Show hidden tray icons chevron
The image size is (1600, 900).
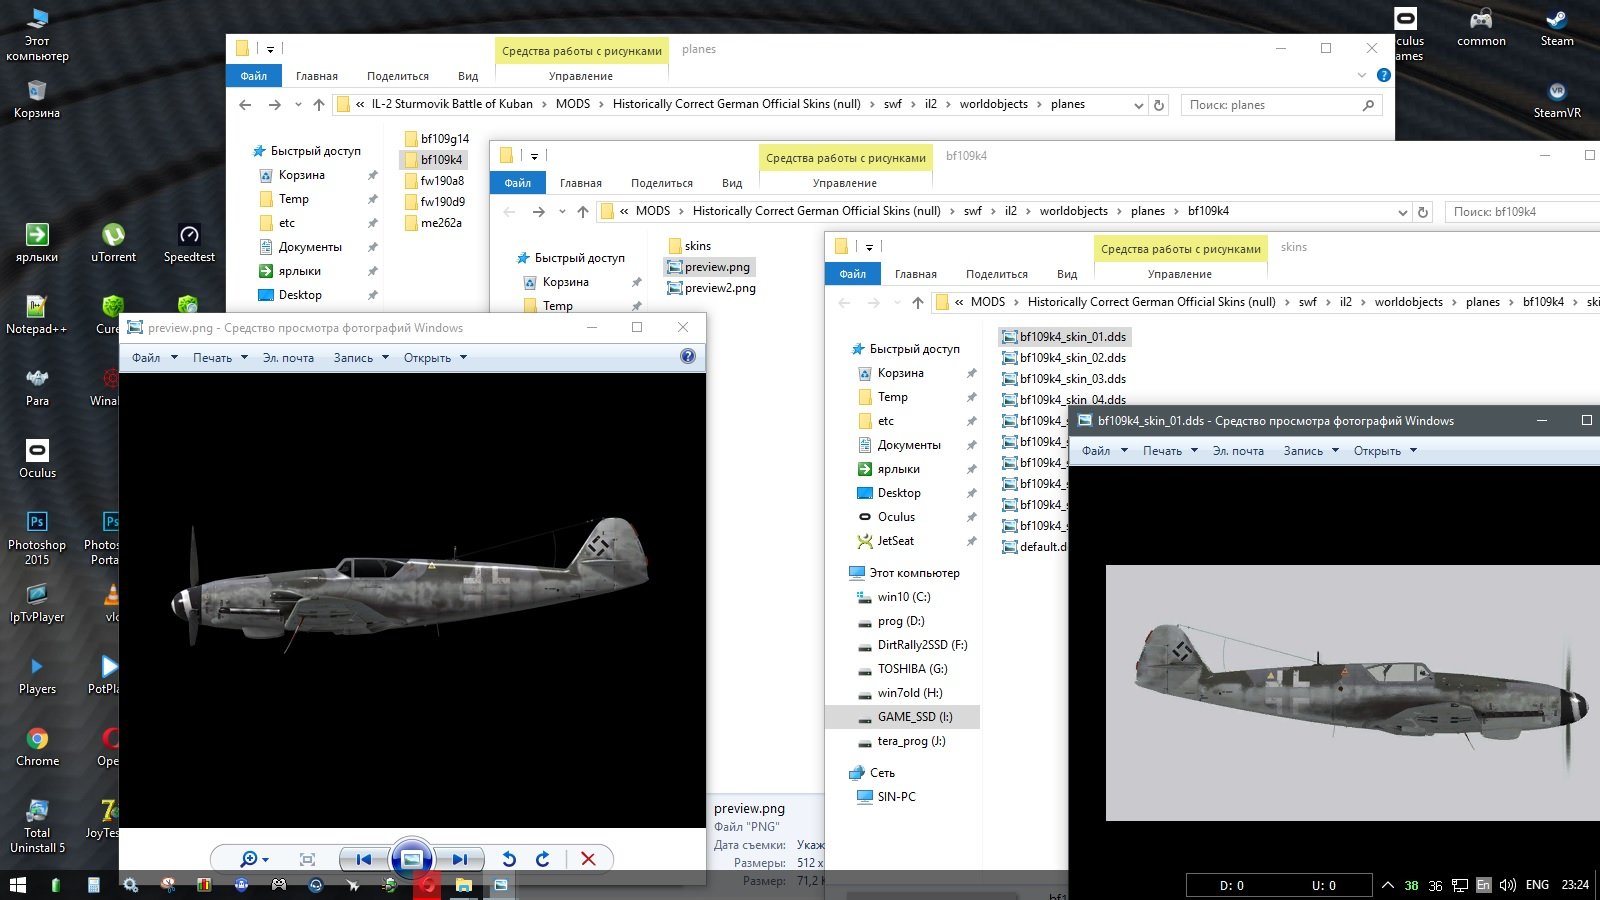pyautogui.click(x=1387, y=885)
